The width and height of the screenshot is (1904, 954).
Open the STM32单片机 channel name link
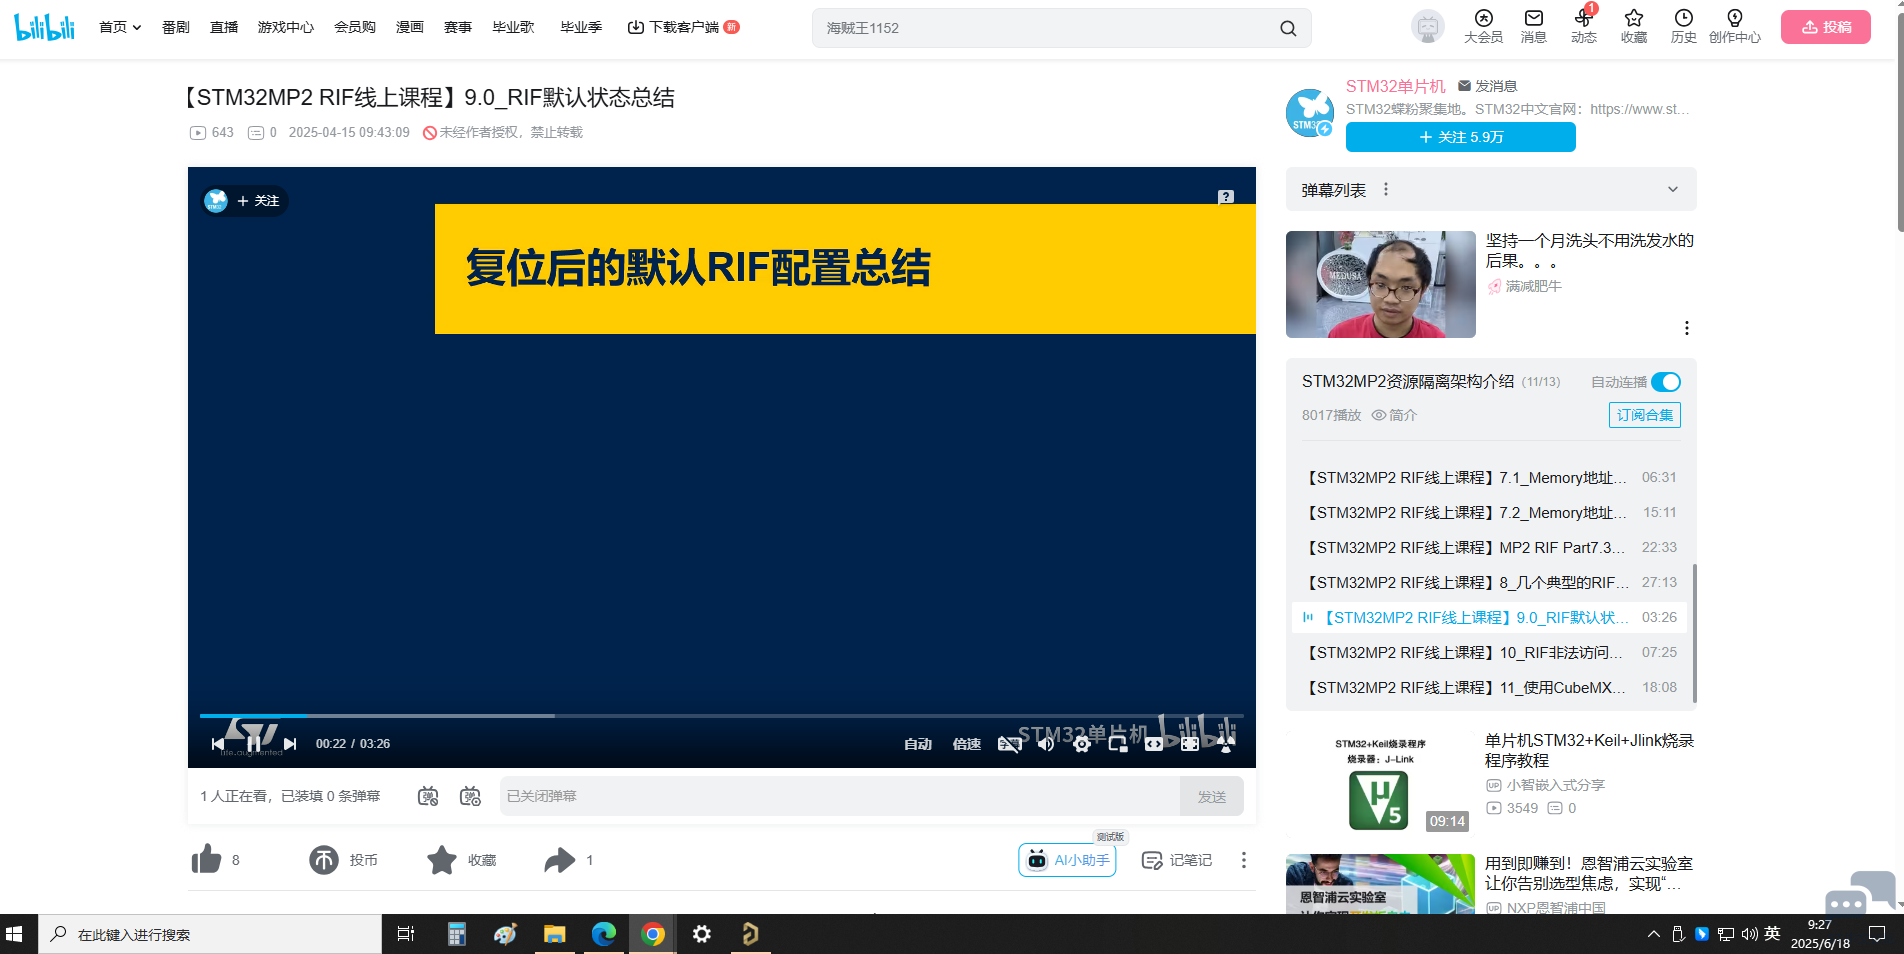click(x=1396, y=86)
